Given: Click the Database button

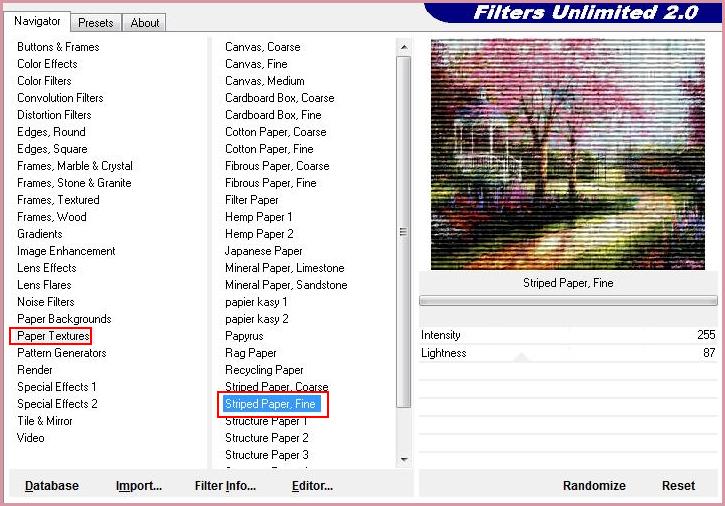Looking at the screenshot, I should (x=52, y=486).
